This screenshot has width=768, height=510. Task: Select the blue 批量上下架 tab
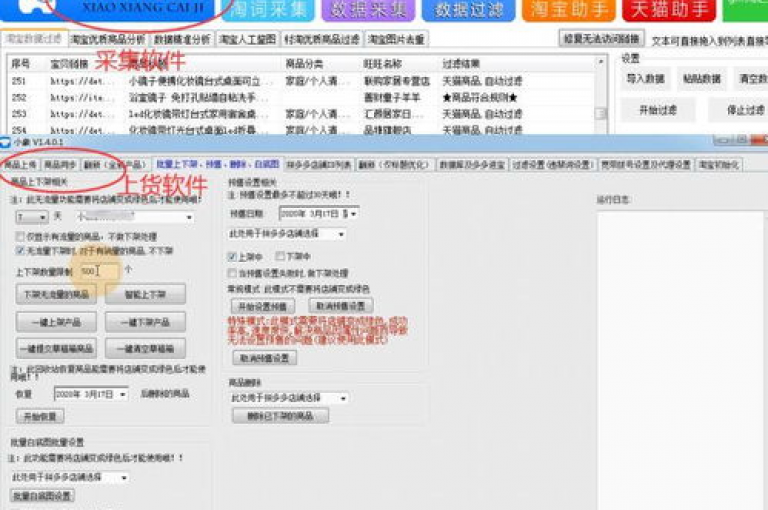(217, 164)
